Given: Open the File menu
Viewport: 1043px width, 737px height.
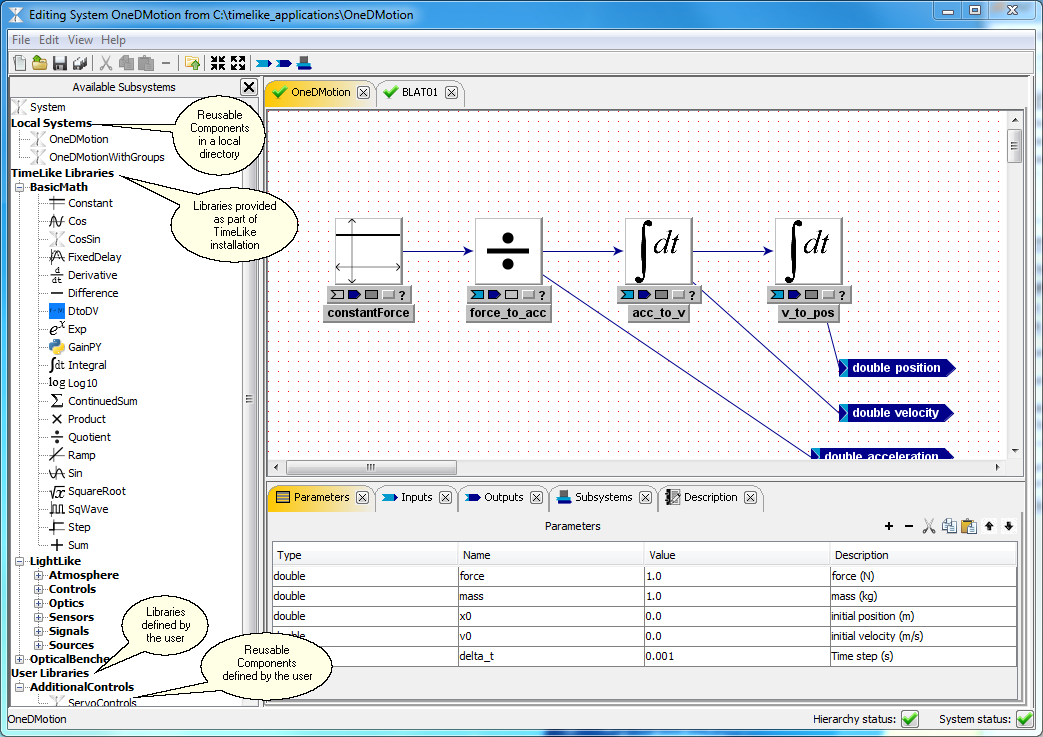Looking at the screenshot, I should tap(21, 40).
